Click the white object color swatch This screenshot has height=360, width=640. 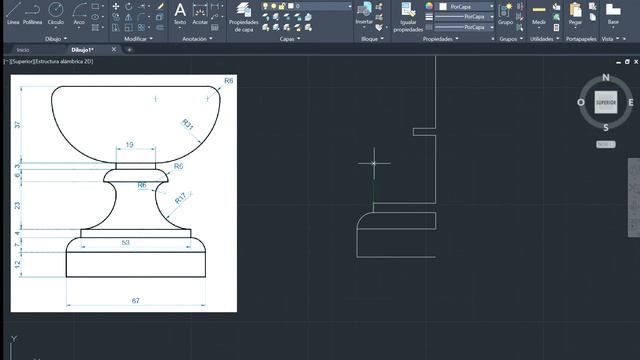[443, 7]
